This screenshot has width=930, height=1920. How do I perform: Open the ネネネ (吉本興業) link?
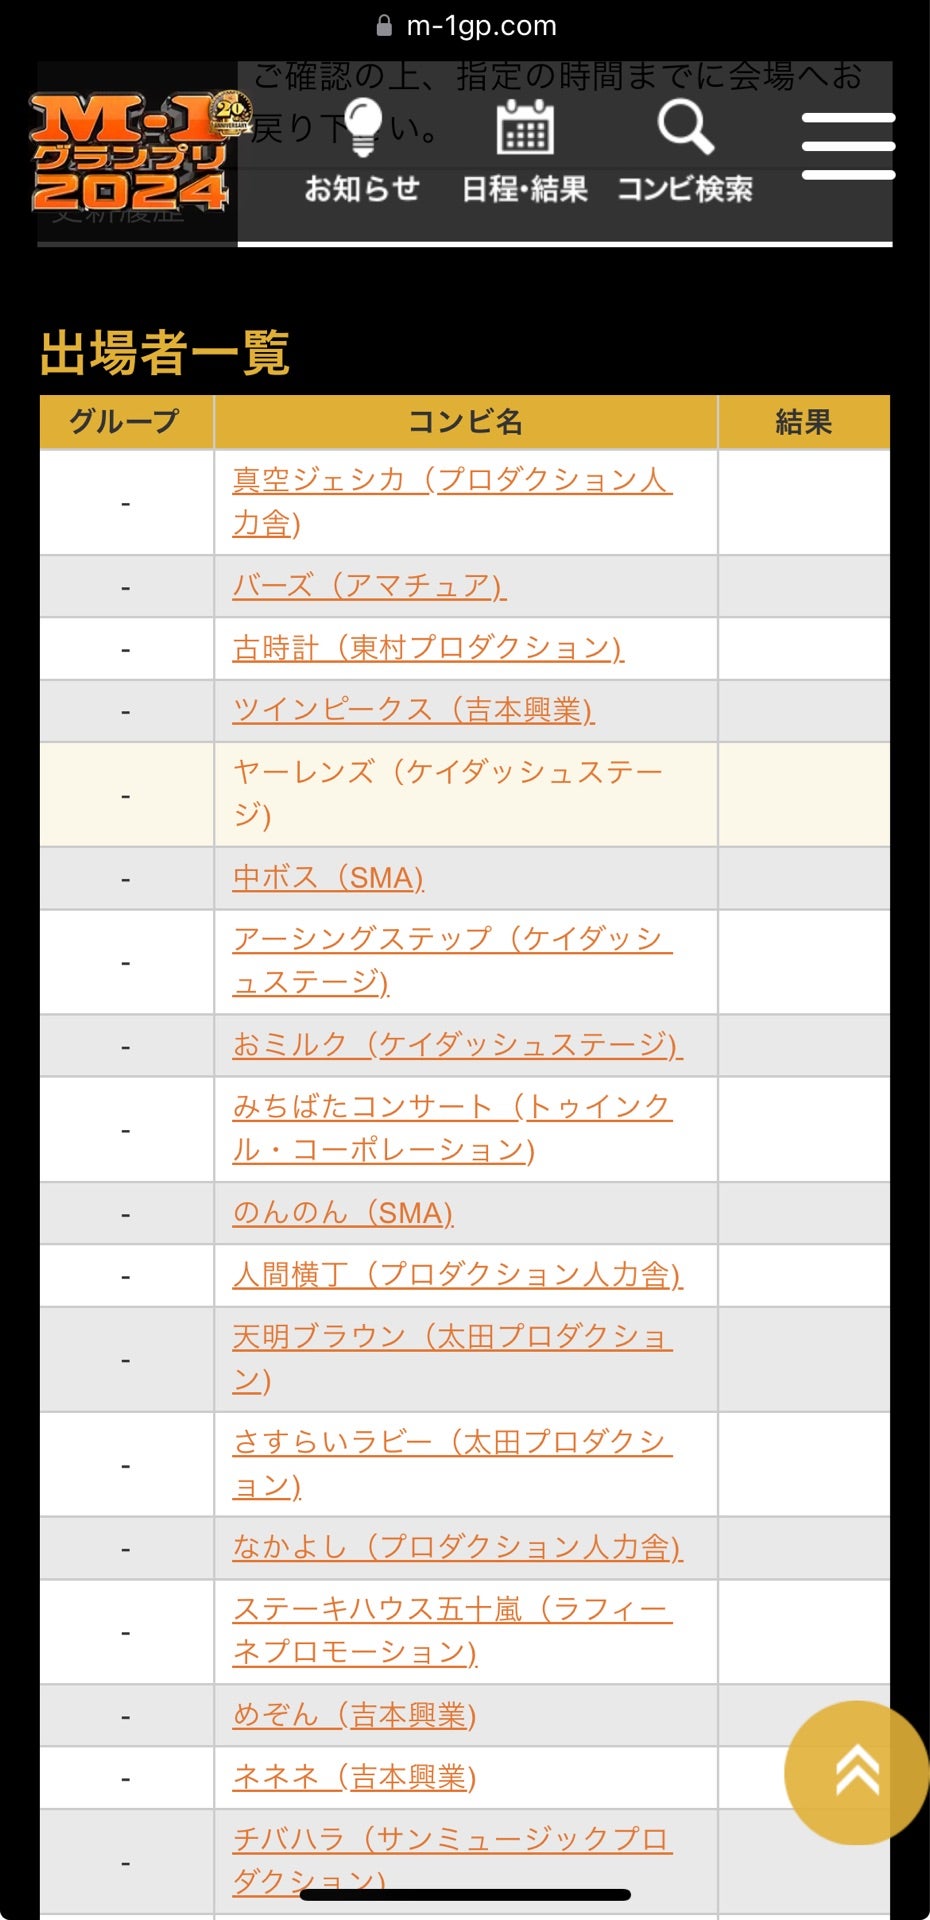click(x=354, y=1777)
